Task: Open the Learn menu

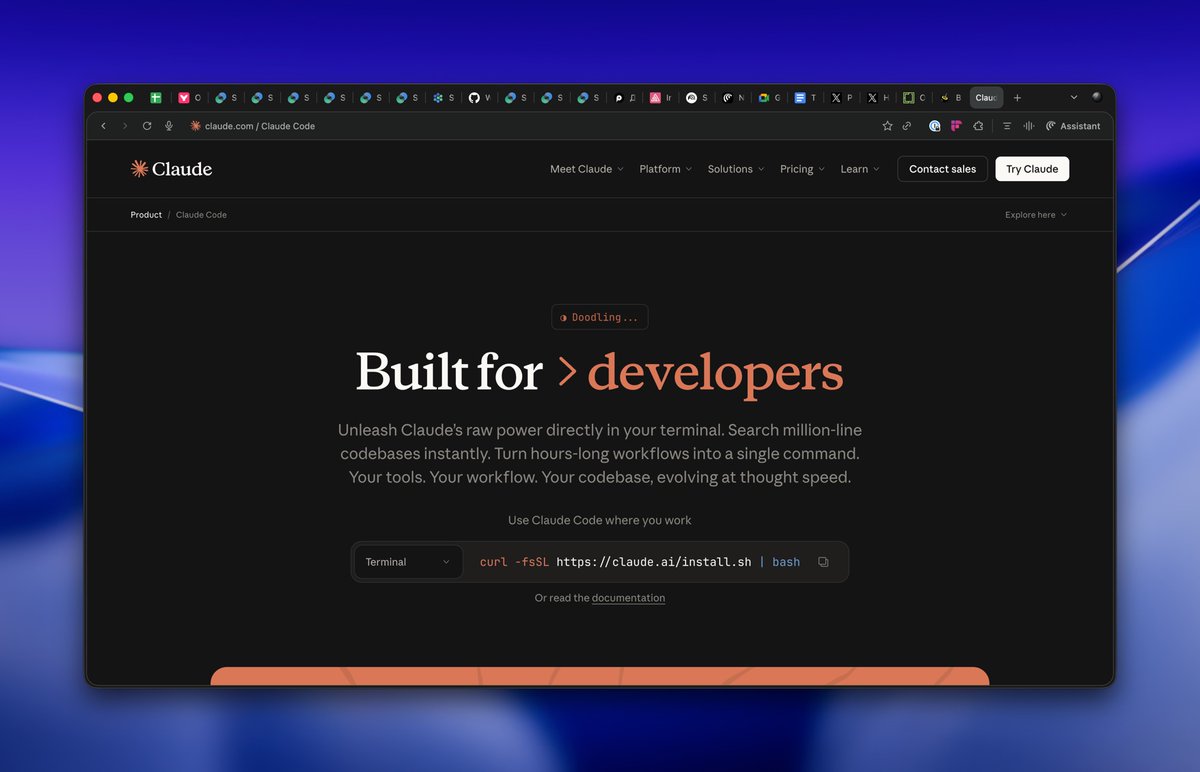Action: (860, 169)
